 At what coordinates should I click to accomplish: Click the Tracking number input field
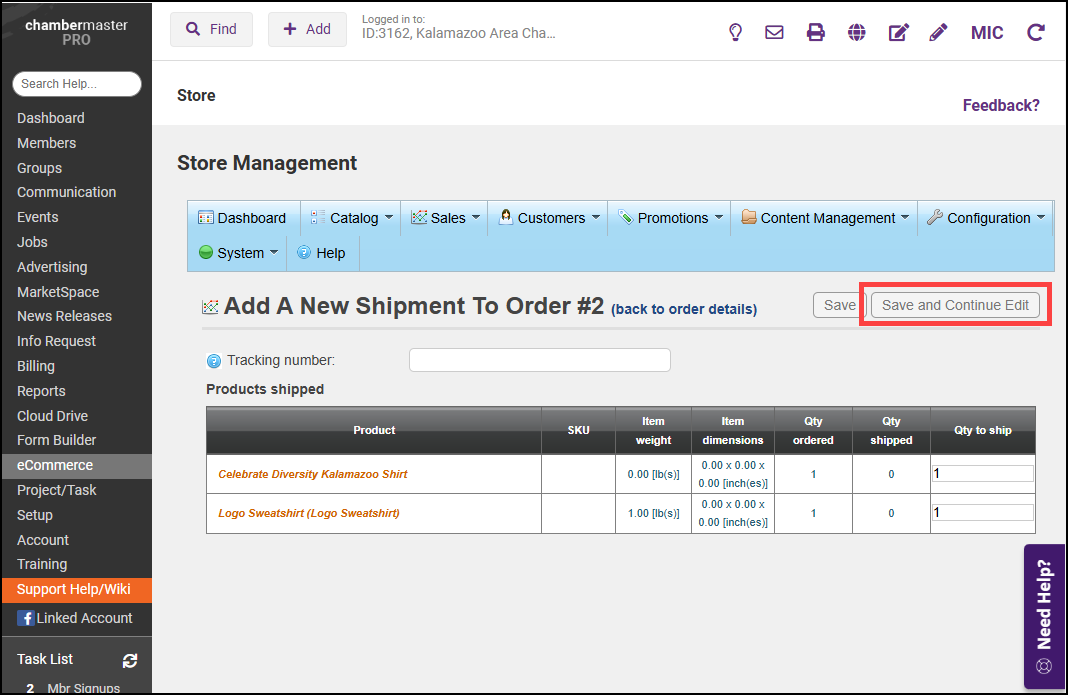[x=539, y=360]
